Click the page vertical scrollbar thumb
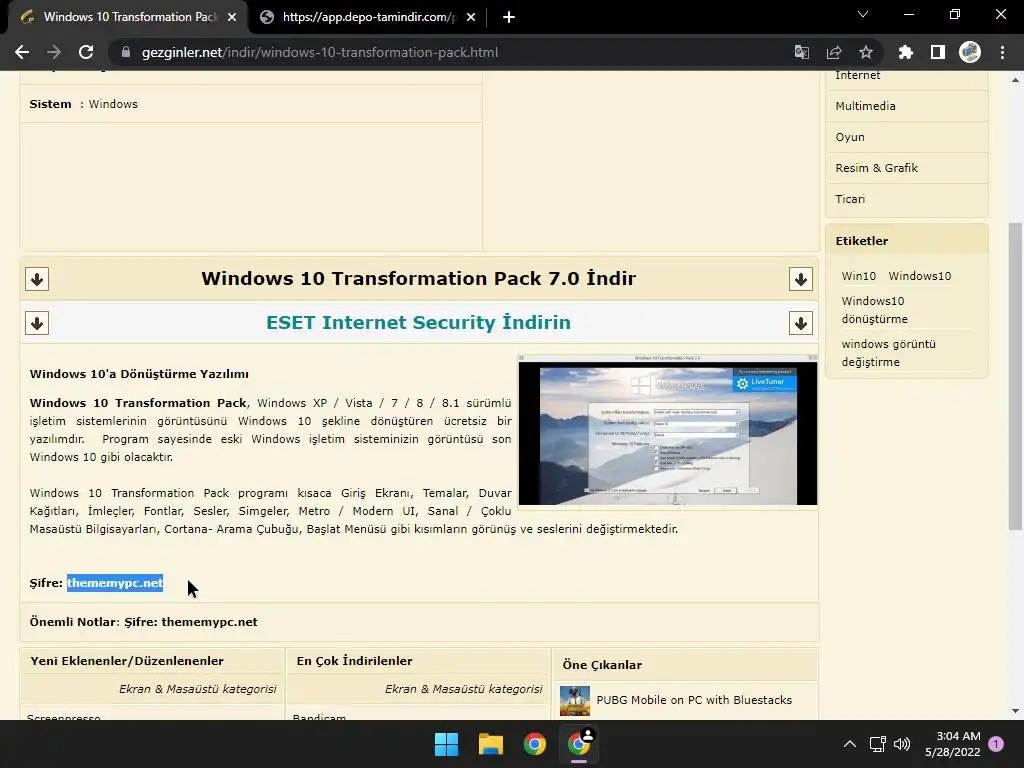 click(x=1015, y=376)
